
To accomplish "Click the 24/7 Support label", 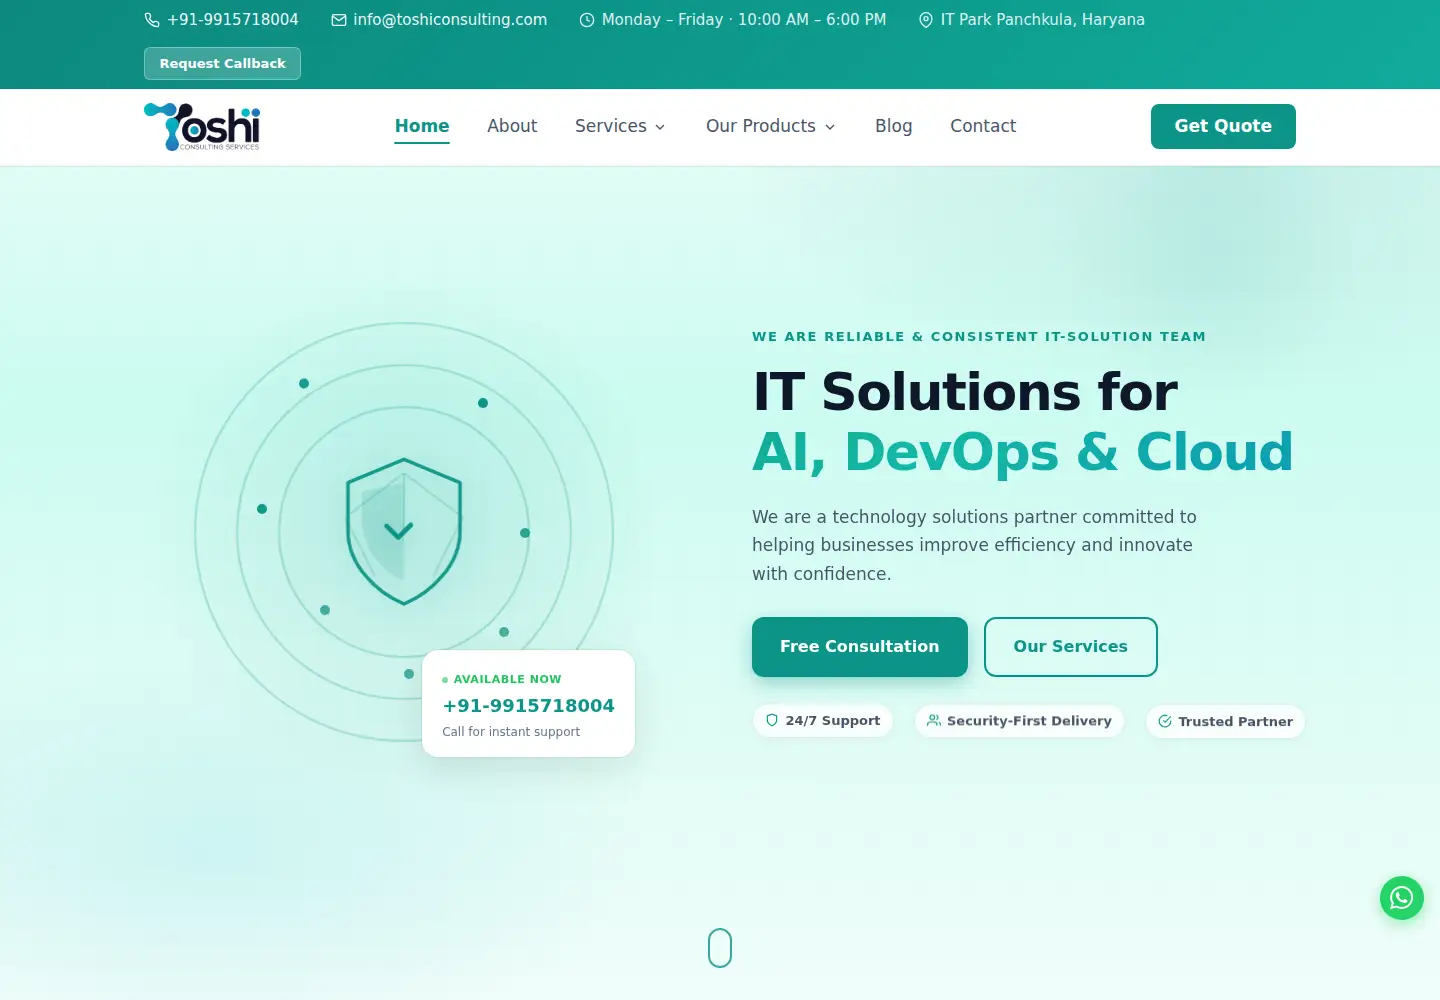I will (x=833, y=720).
